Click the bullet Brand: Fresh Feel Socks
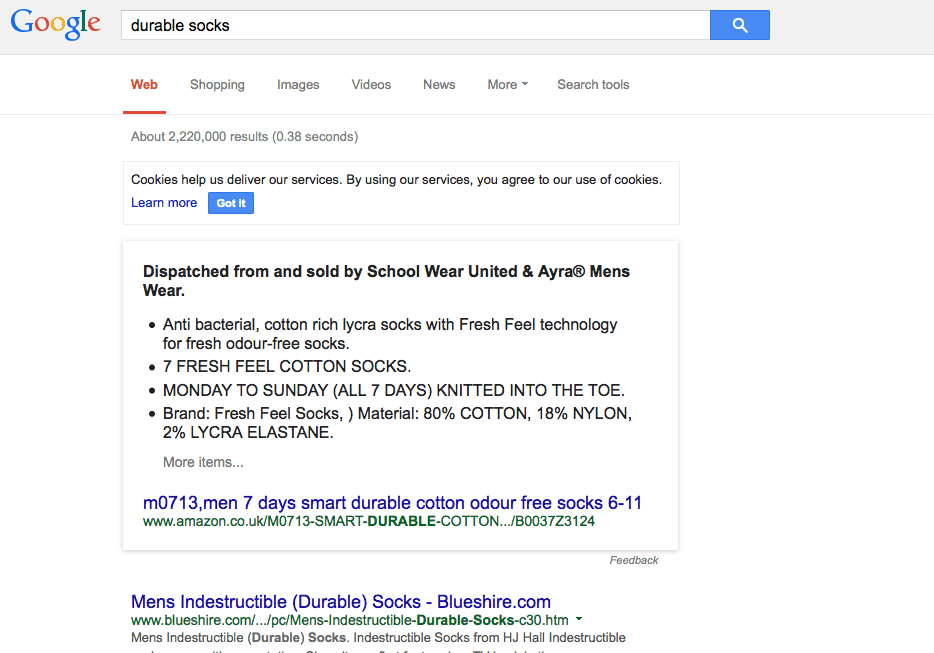This screenshot has width=934, height=653. (397, 422)
